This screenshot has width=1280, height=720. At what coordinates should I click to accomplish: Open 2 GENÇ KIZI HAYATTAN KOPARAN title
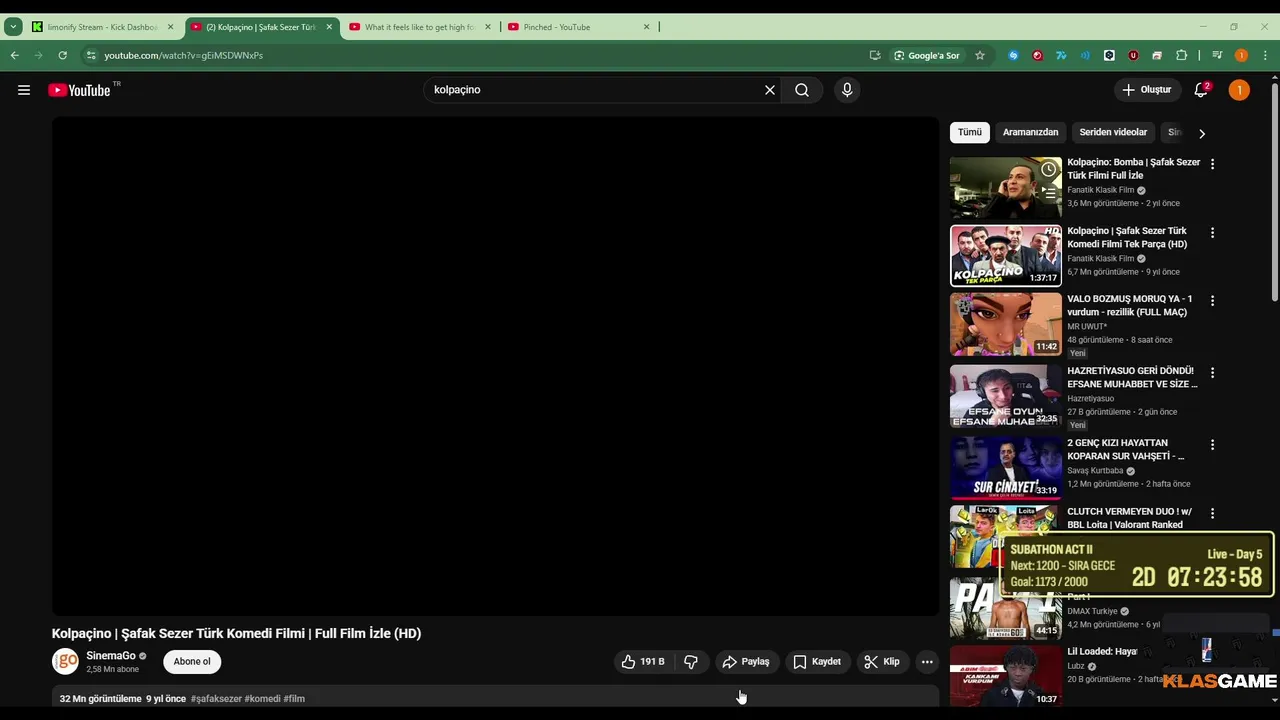click(1126, 449)
